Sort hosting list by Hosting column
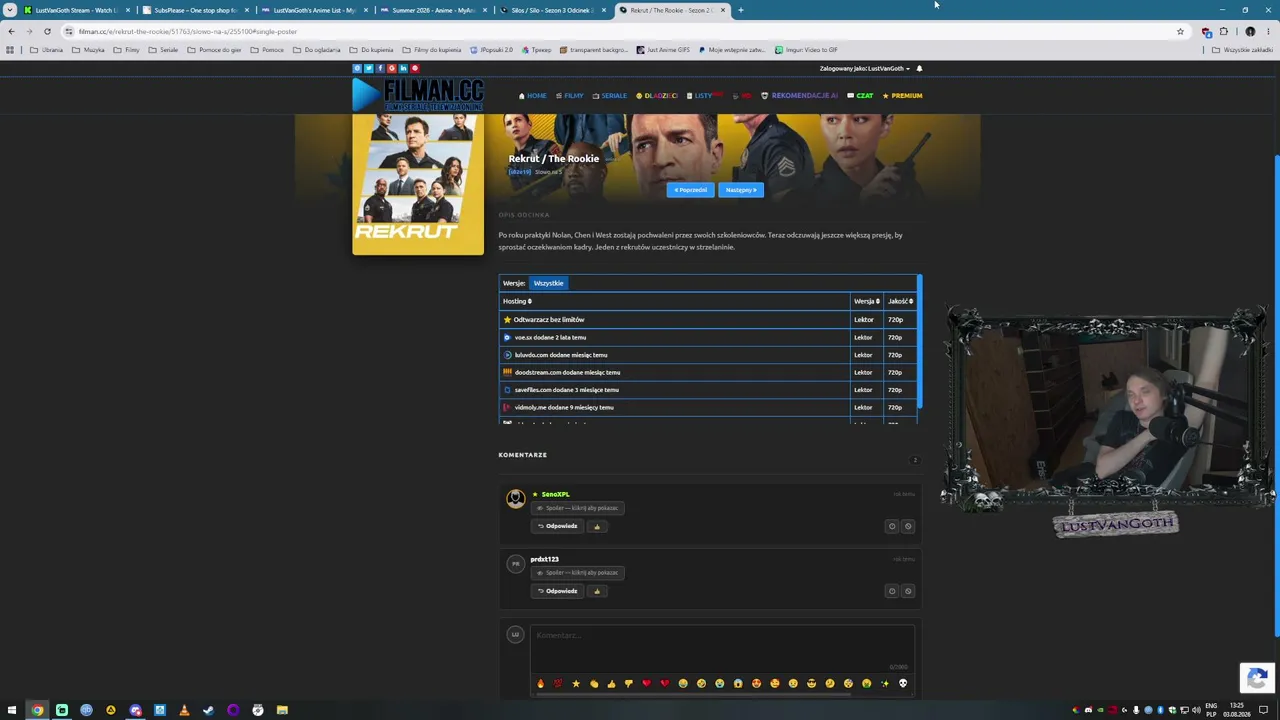This screenshot has width=1280, height=720. (x=517, y=301)
